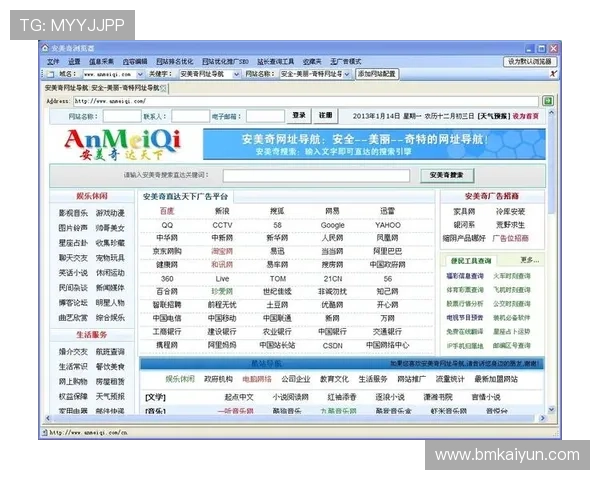Image resolution: width=600 pixels, height=480 pixels.
Task: Click the 设为默认浏览器 button
Action: click(530, 62)
